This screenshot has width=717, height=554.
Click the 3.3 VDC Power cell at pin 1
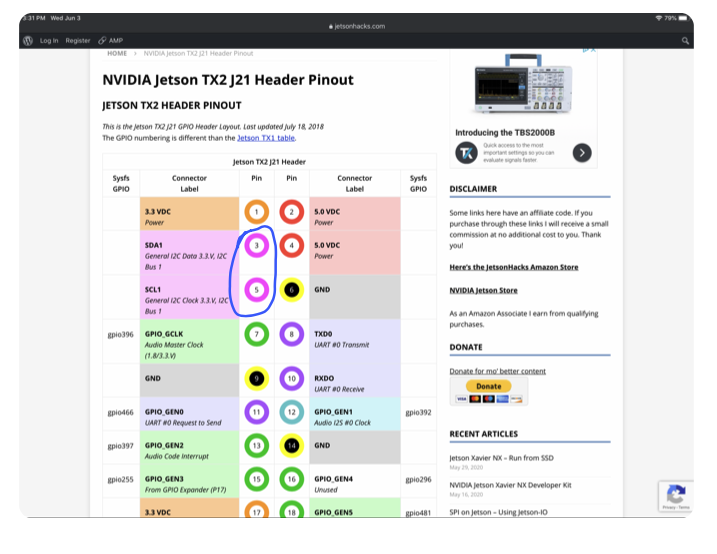coord(189,214)
